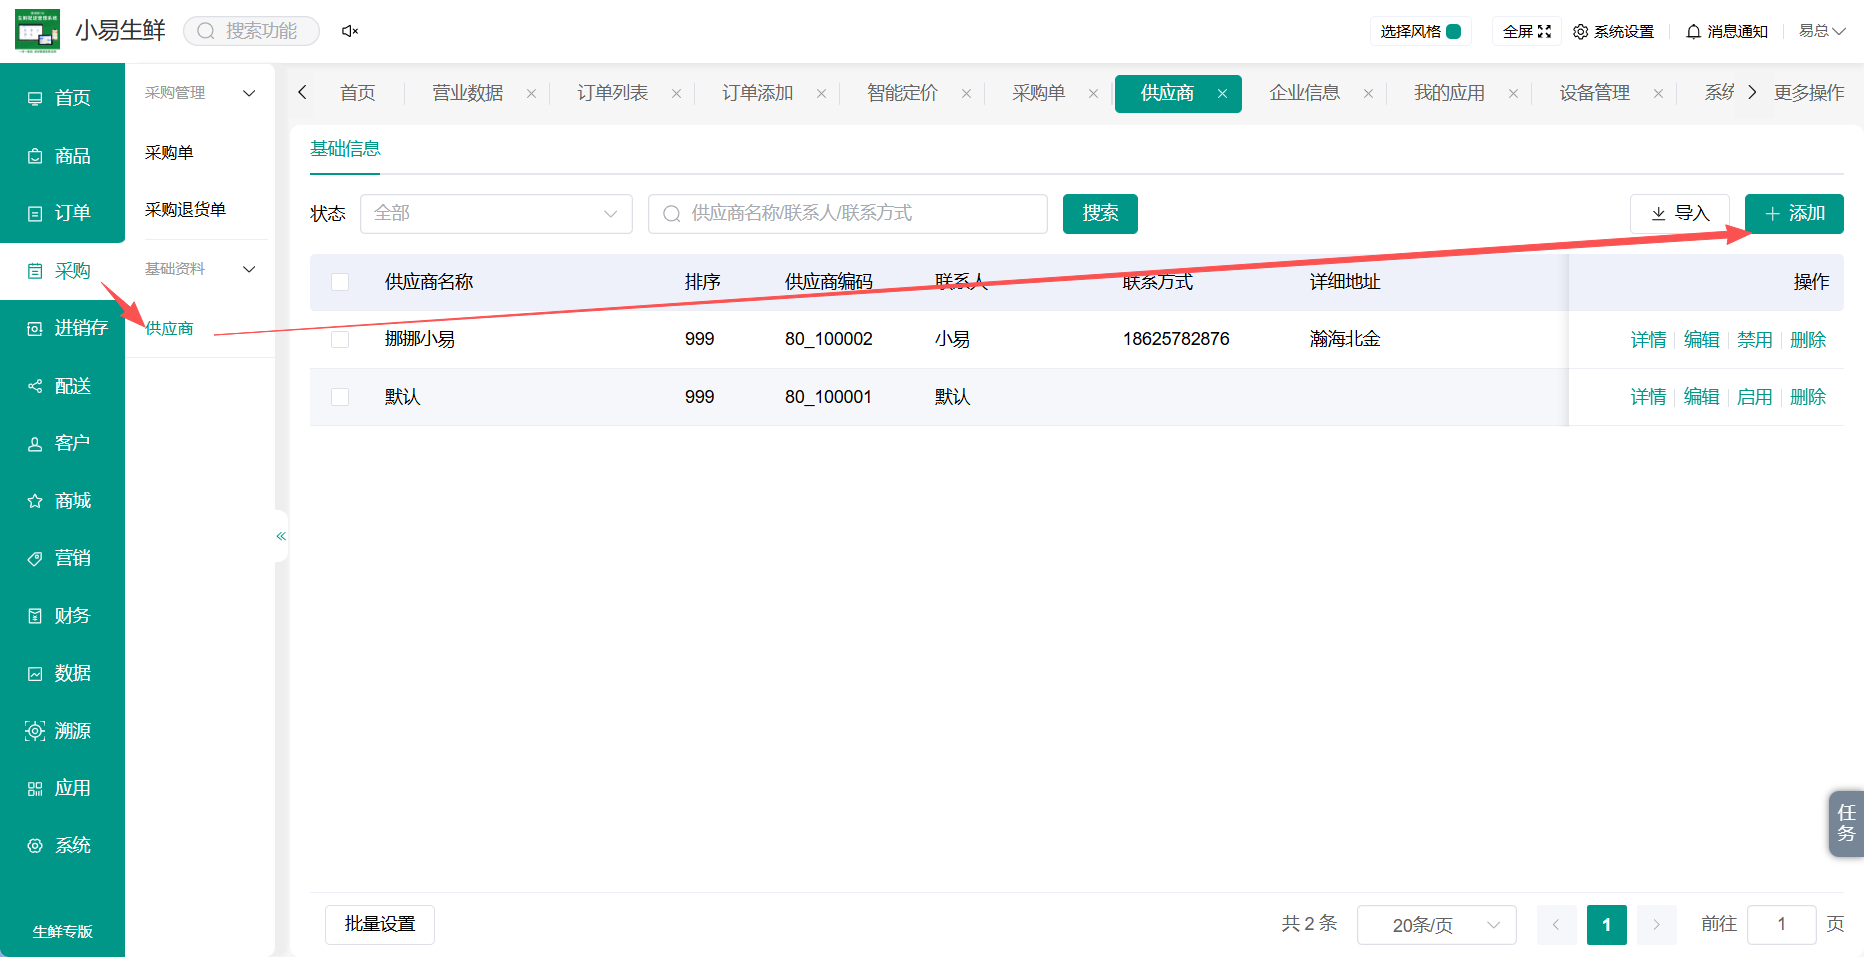The width and height of the screenshot is (1864, 957).
Task: Click the mute speaker icon
Action: [349, 31]
